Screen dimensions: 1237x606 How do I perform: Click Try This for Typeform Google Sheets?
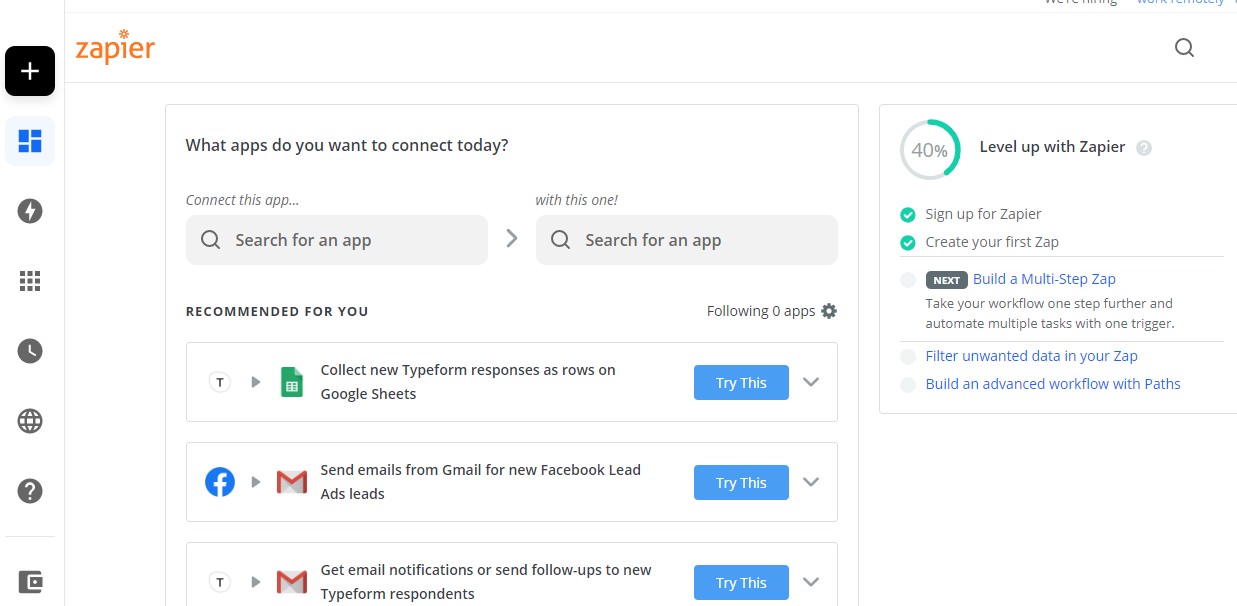[741, 383]
